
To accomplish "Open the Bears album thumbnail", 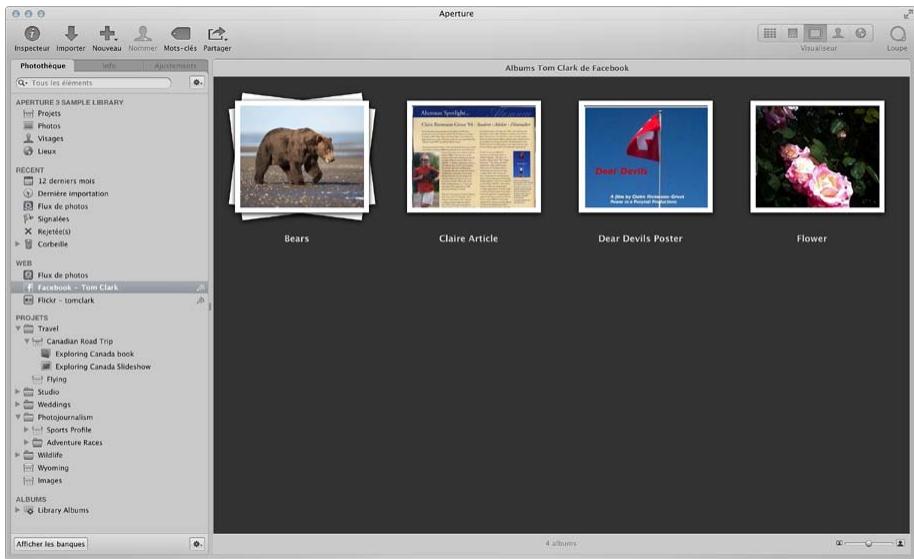I will [302, 156].
